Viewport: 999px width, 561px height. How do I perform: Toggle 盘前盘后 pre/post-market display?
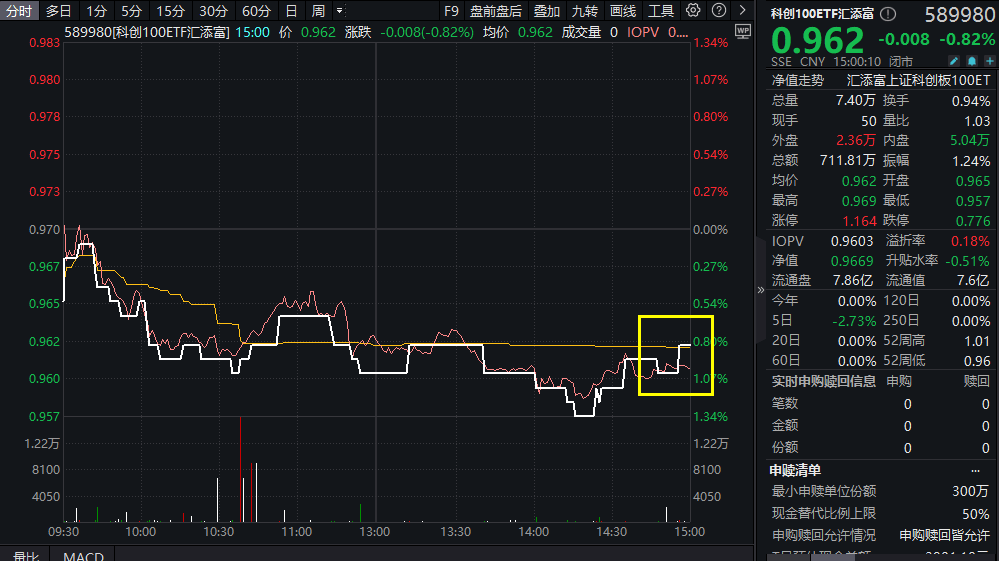pyautogui.click(x=496, y=11)
